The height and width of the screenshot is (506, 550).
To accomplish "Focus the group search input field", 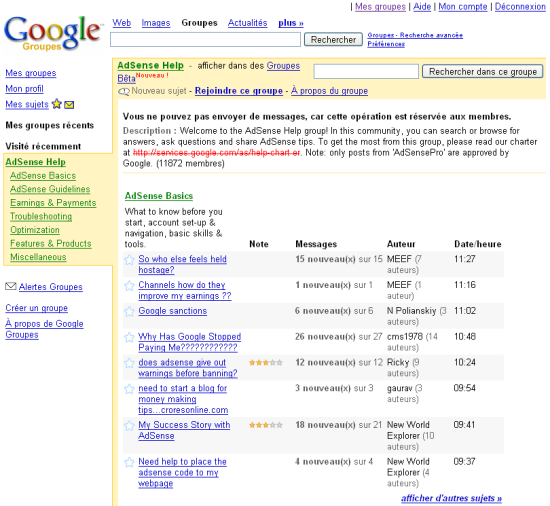I will click(366, 72).
